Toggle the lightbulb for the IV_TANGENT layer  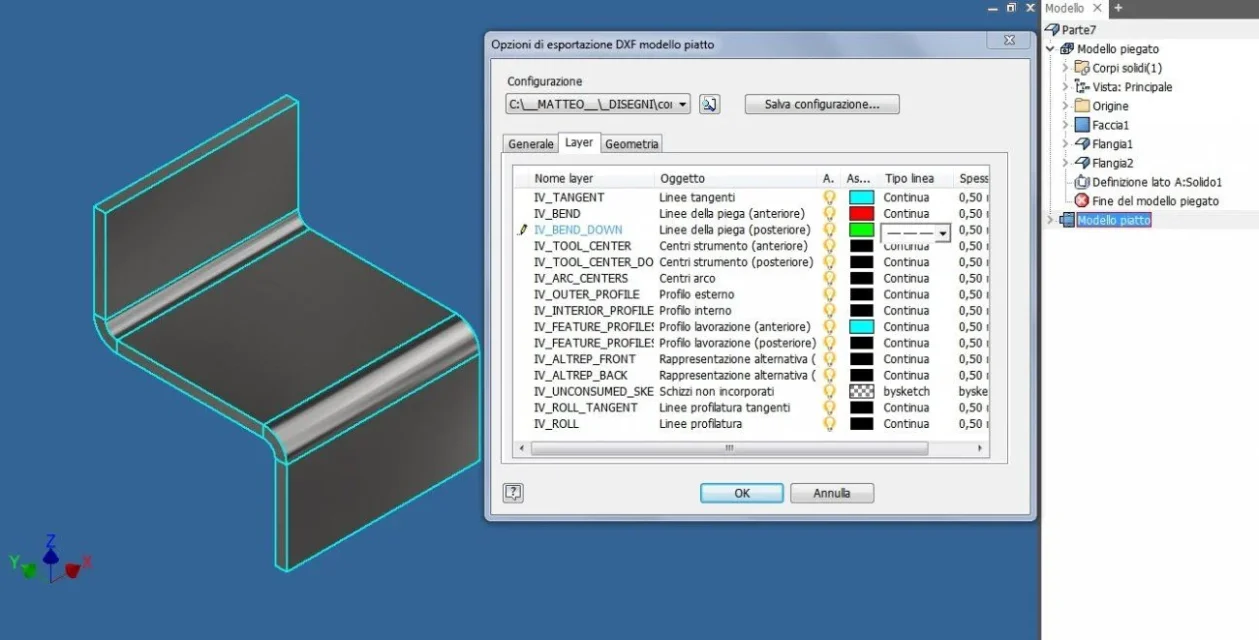[x=829, y=198]
